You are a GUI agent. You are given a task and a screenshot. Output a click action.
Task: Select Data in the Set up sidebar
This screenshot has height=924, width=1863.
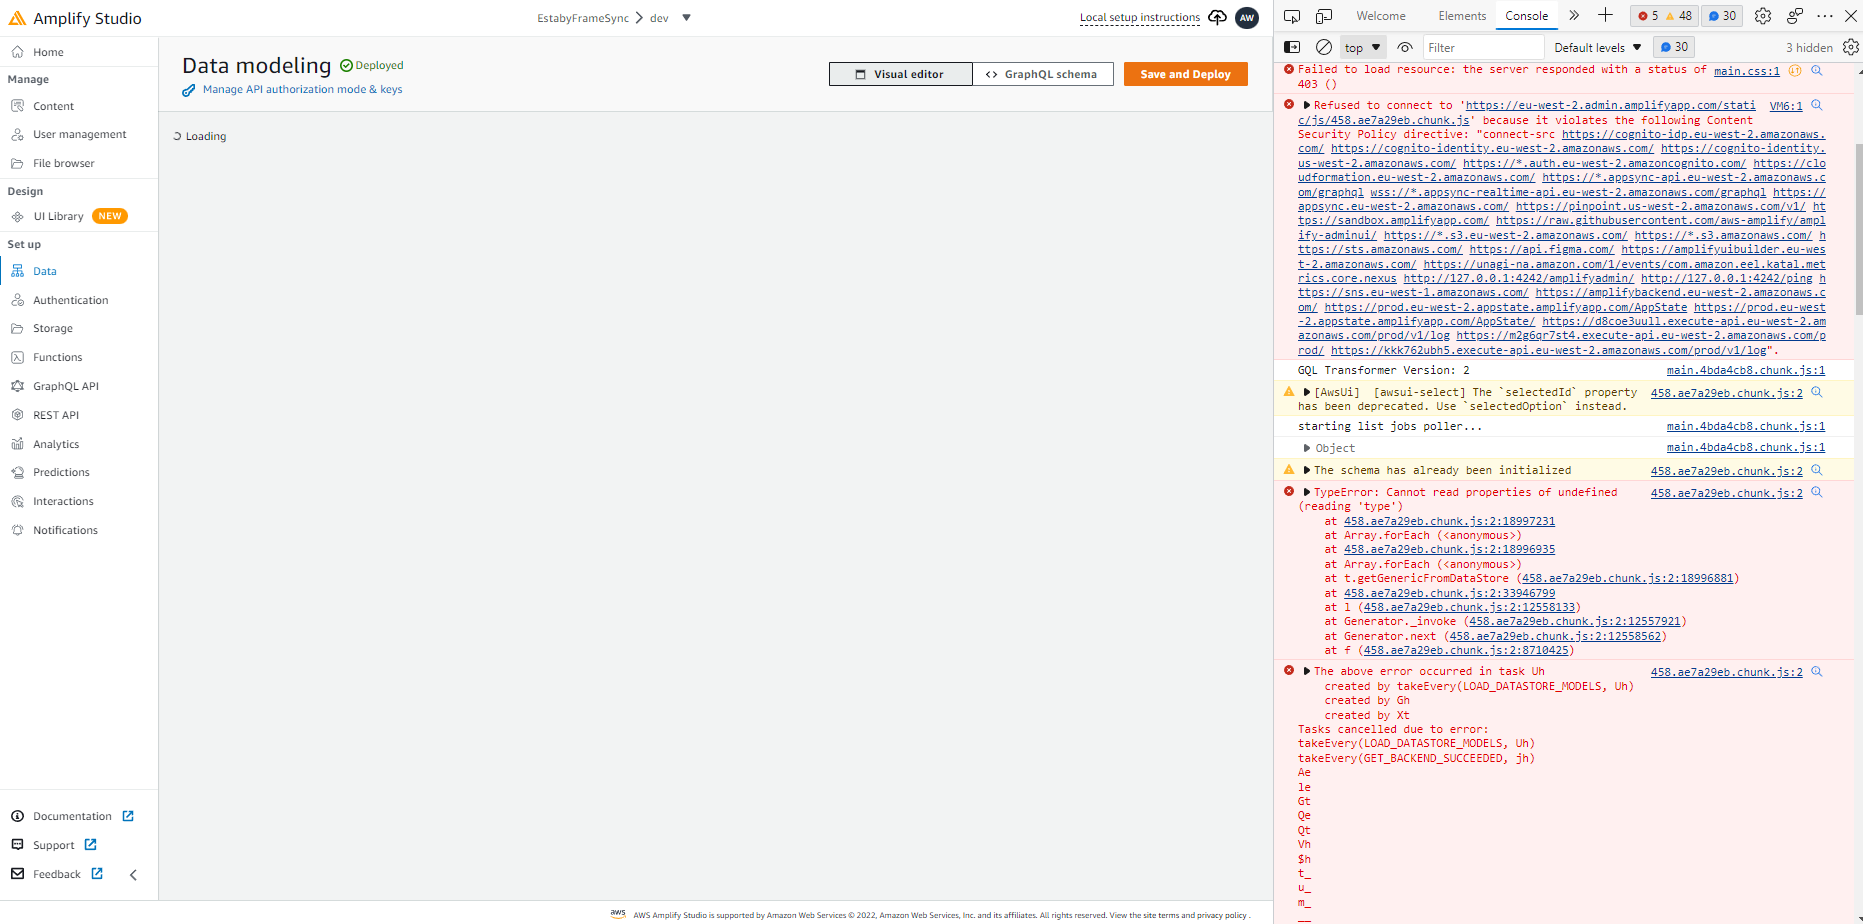tap(45, 270)
